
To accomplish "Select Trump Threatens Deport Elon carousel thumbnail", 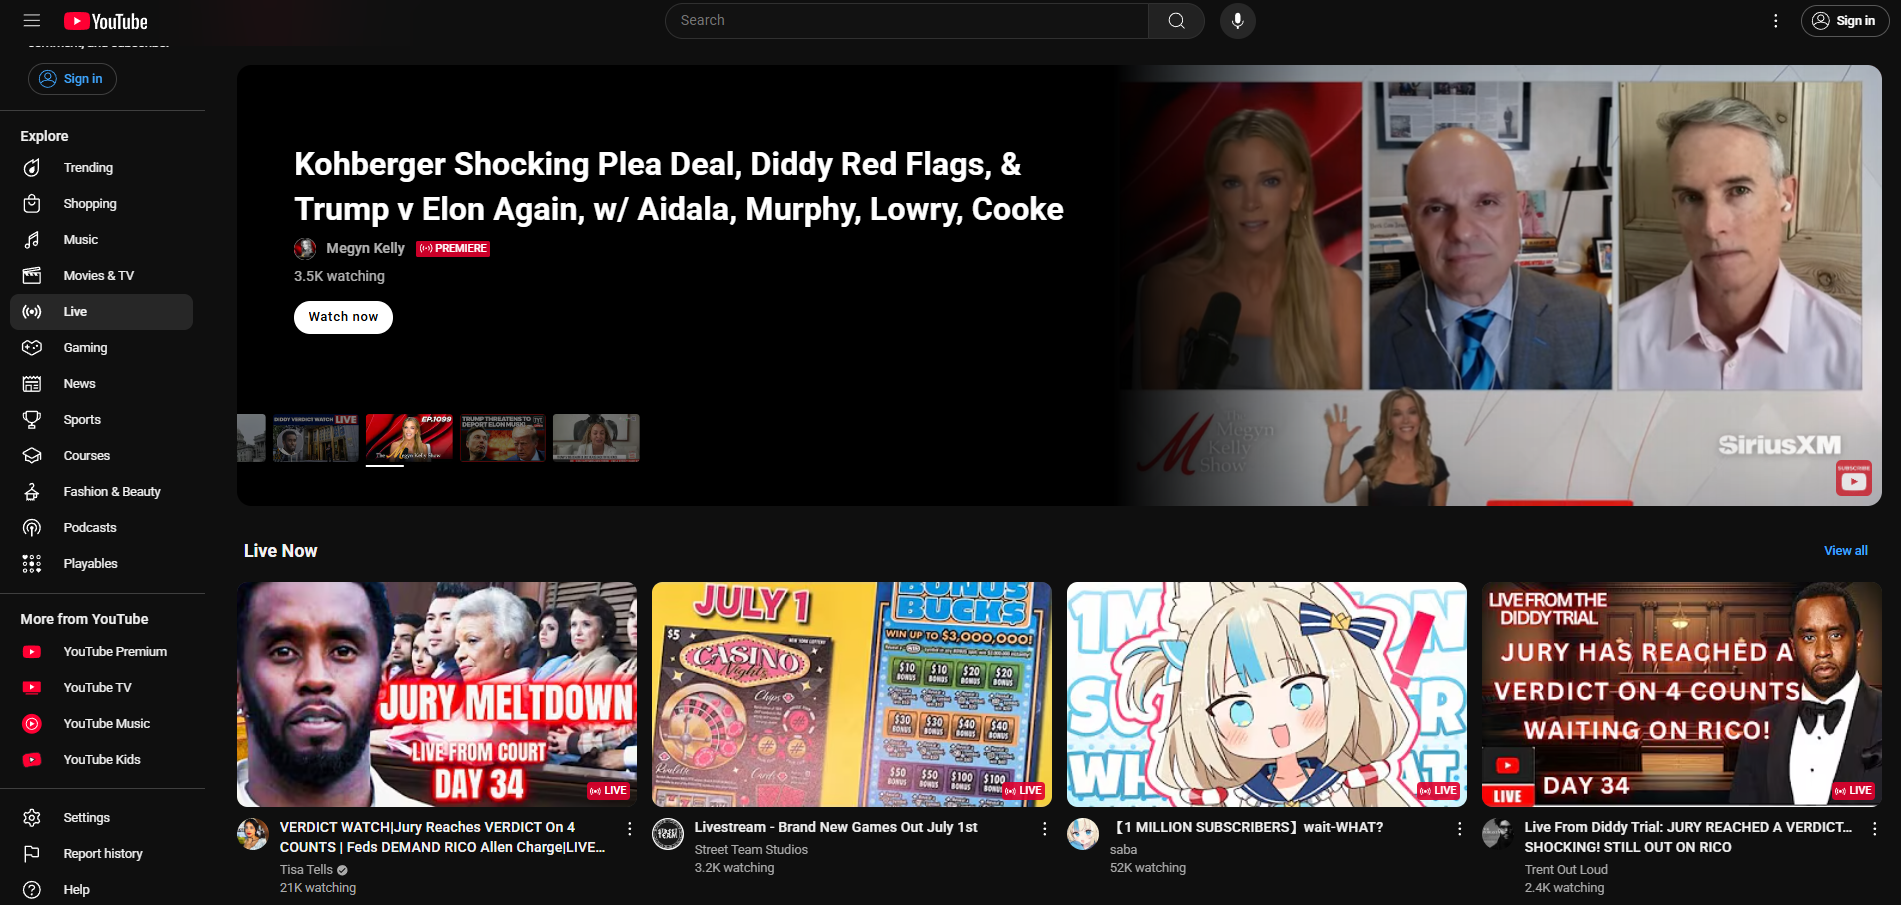I will click(503, 438).
